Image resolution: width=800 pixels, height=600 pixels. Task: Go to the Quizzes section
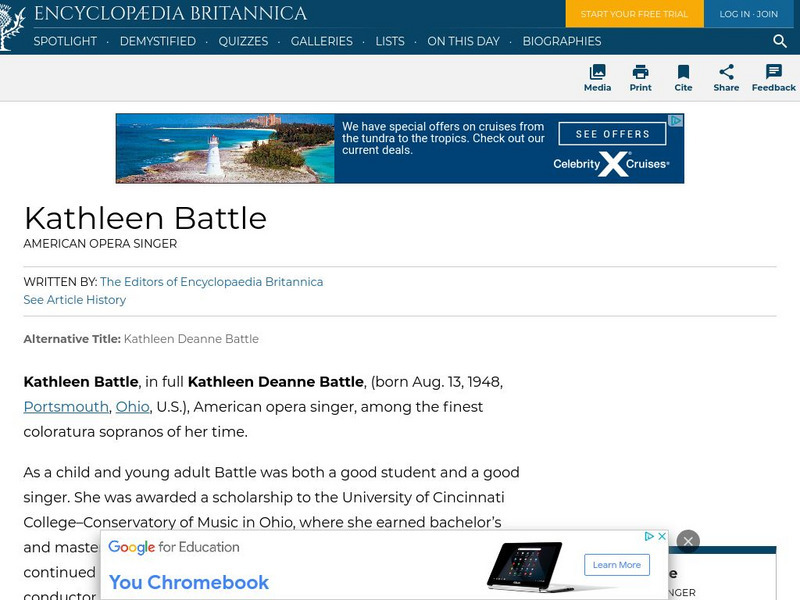(x=243, y=41)
